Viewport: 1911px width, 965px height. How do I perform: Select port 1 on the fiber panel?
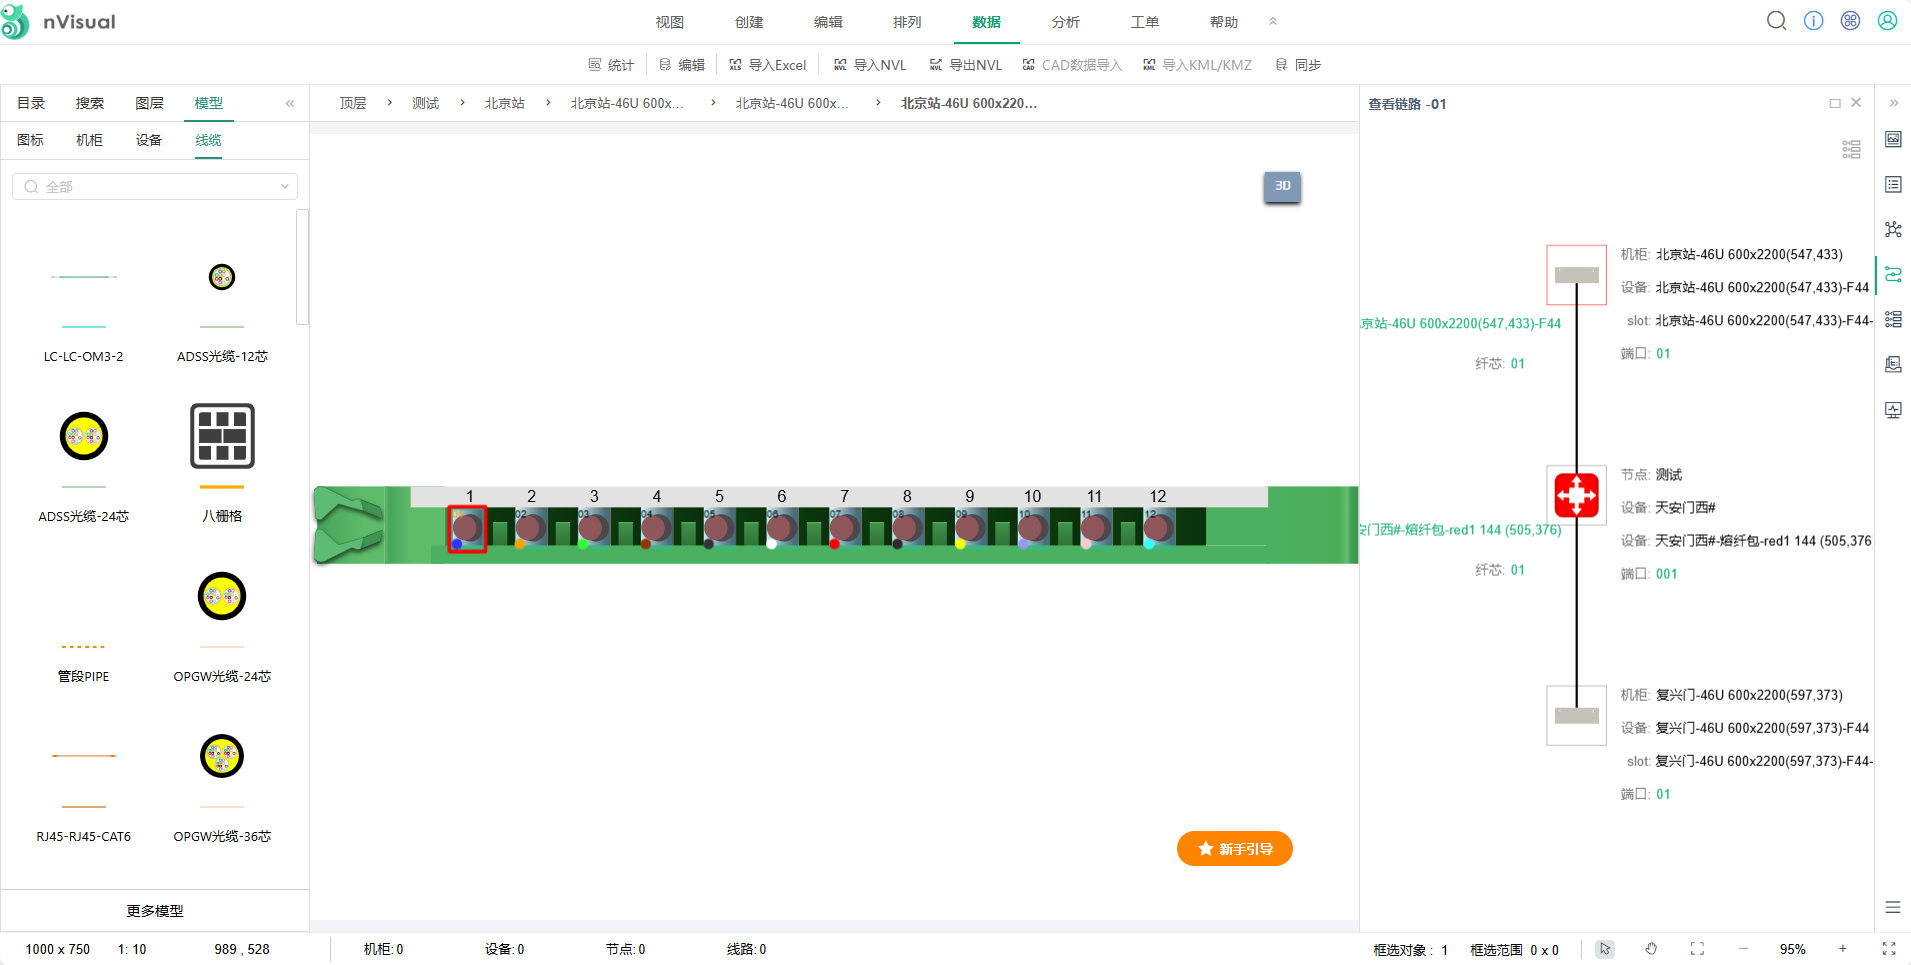(x=467, y=528)
